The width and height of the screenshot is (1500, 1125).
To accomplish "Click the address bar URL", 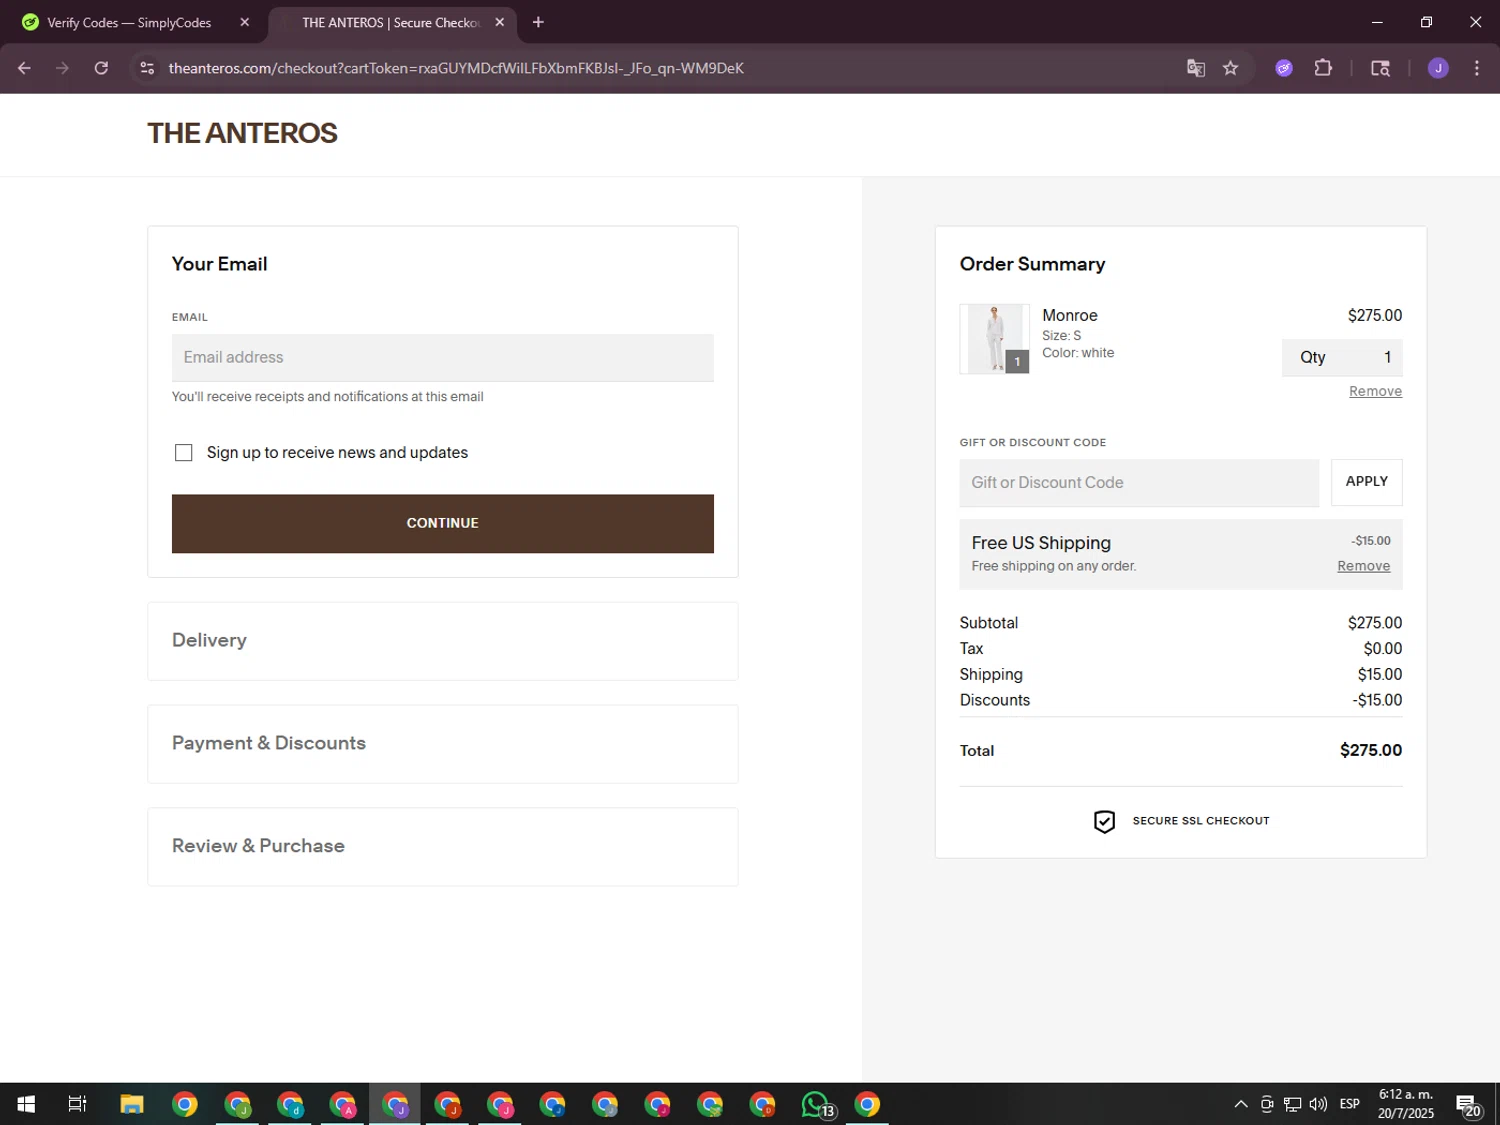I will point(456,68).
